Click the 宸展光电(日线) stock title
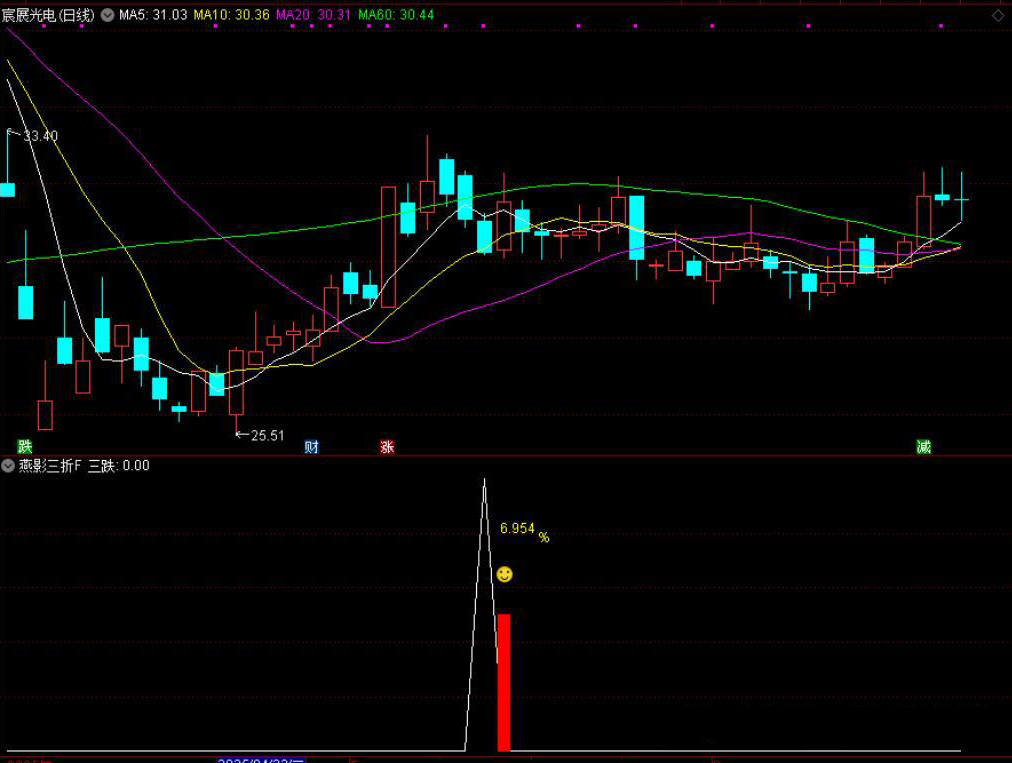This screenshot has width=1012, height=763. (x=48, y=15)
